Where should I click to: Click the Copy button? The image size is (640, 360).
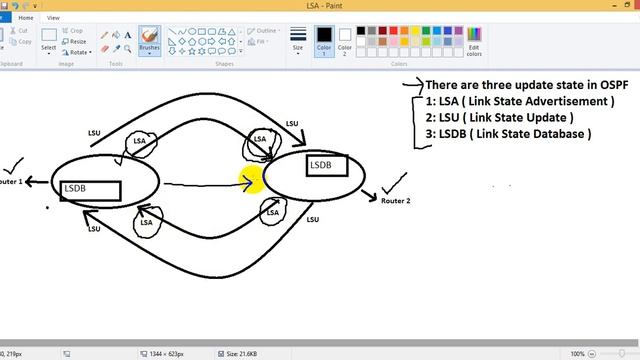coord(20,42)
